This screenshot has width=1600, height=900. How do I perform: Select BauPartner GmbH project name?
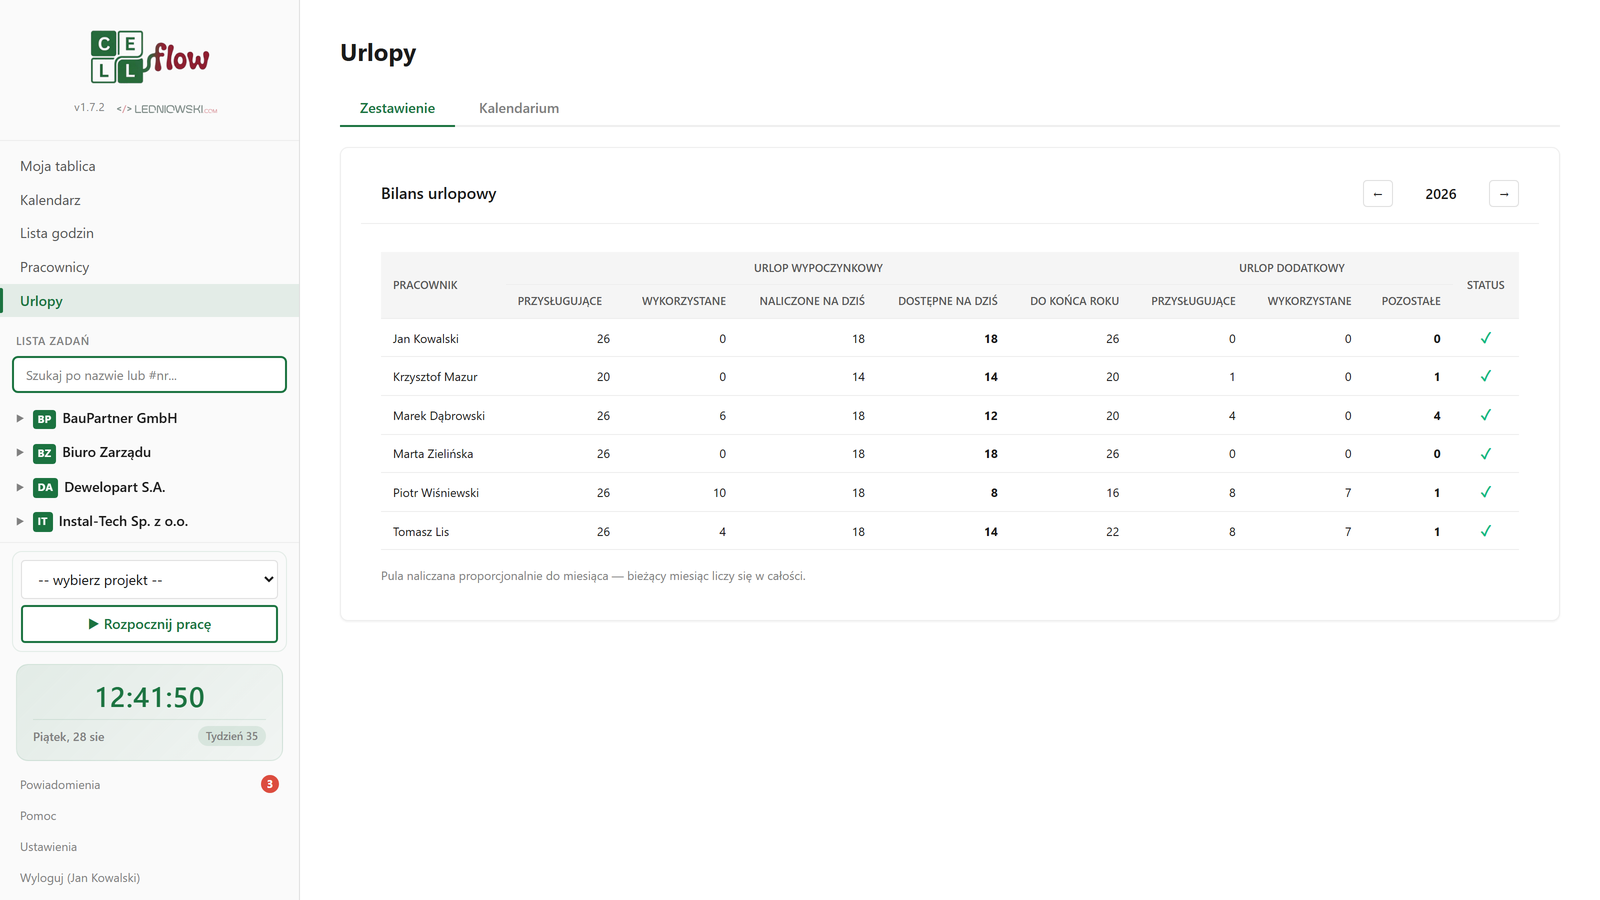[120, 419]
